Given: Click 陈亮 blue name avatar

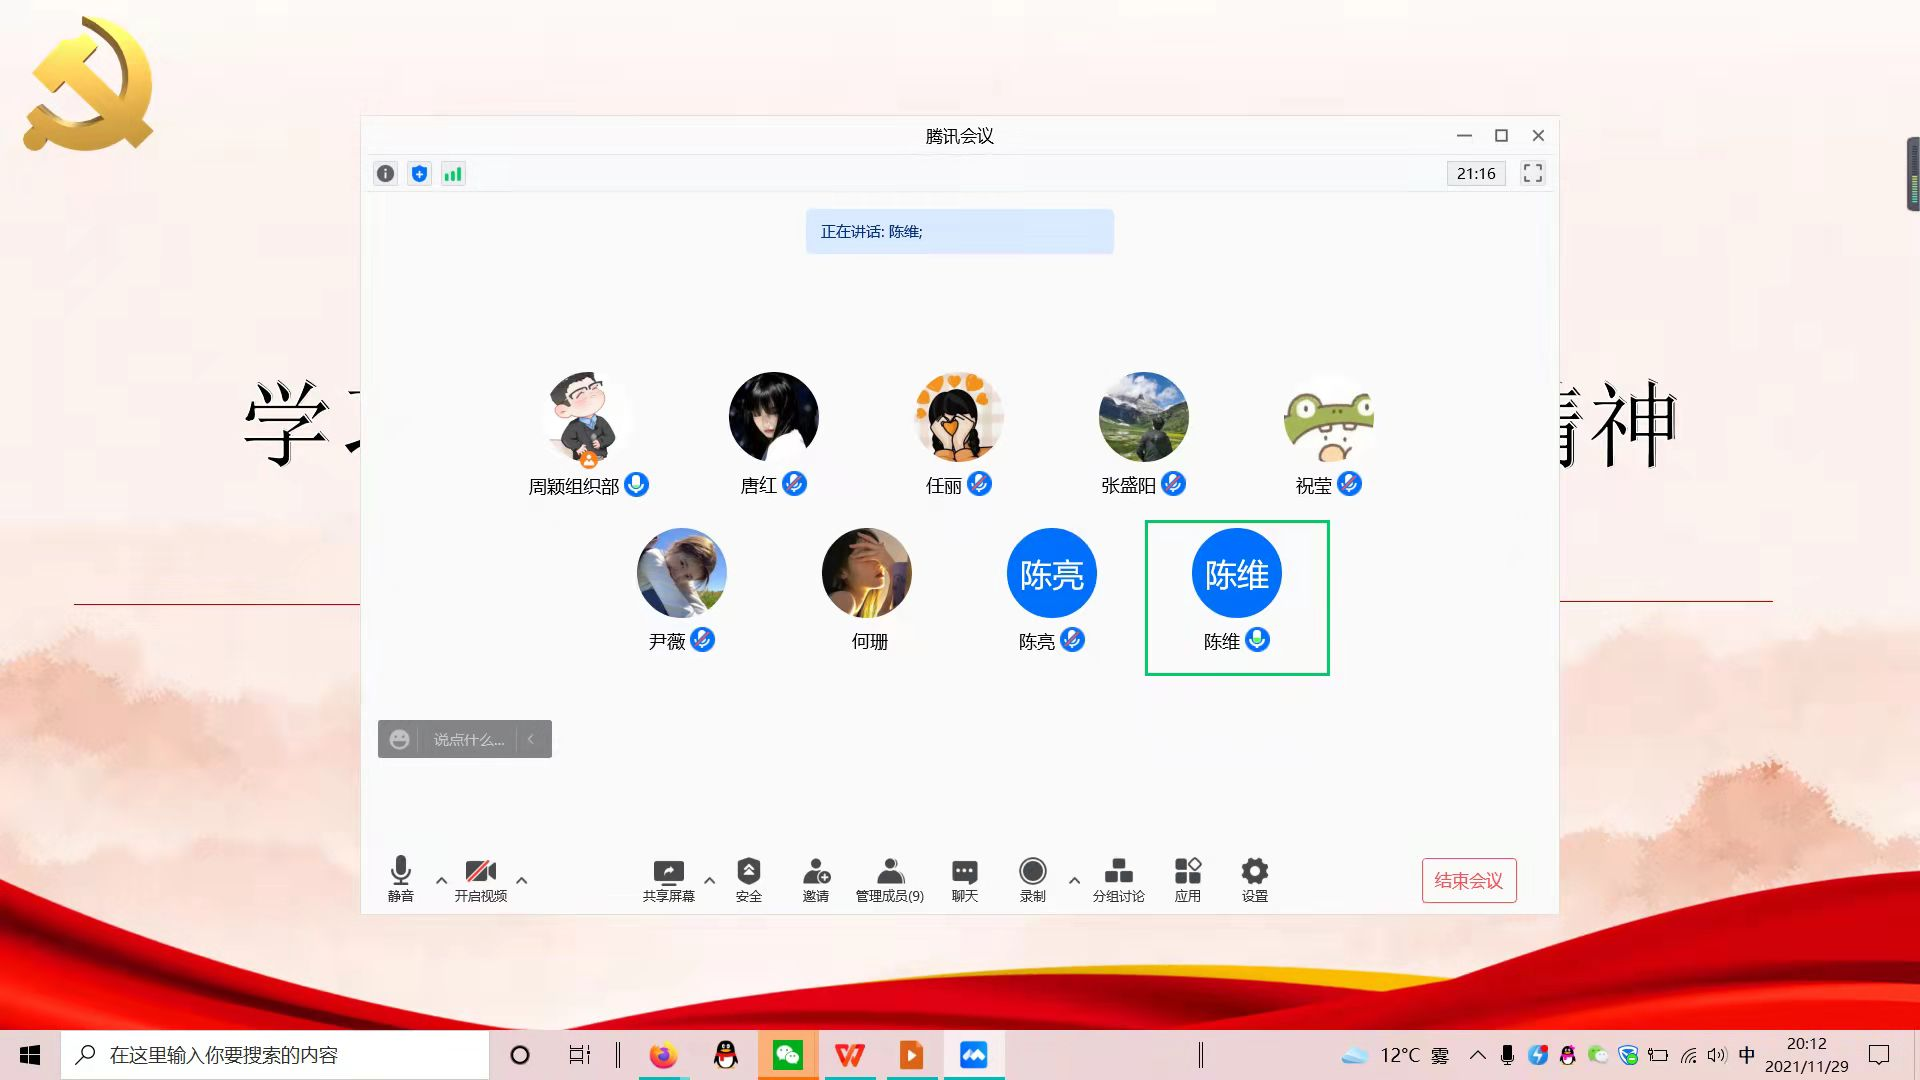Looking at the screenshot, I should pyautogui.click(x=1052, y=573).
